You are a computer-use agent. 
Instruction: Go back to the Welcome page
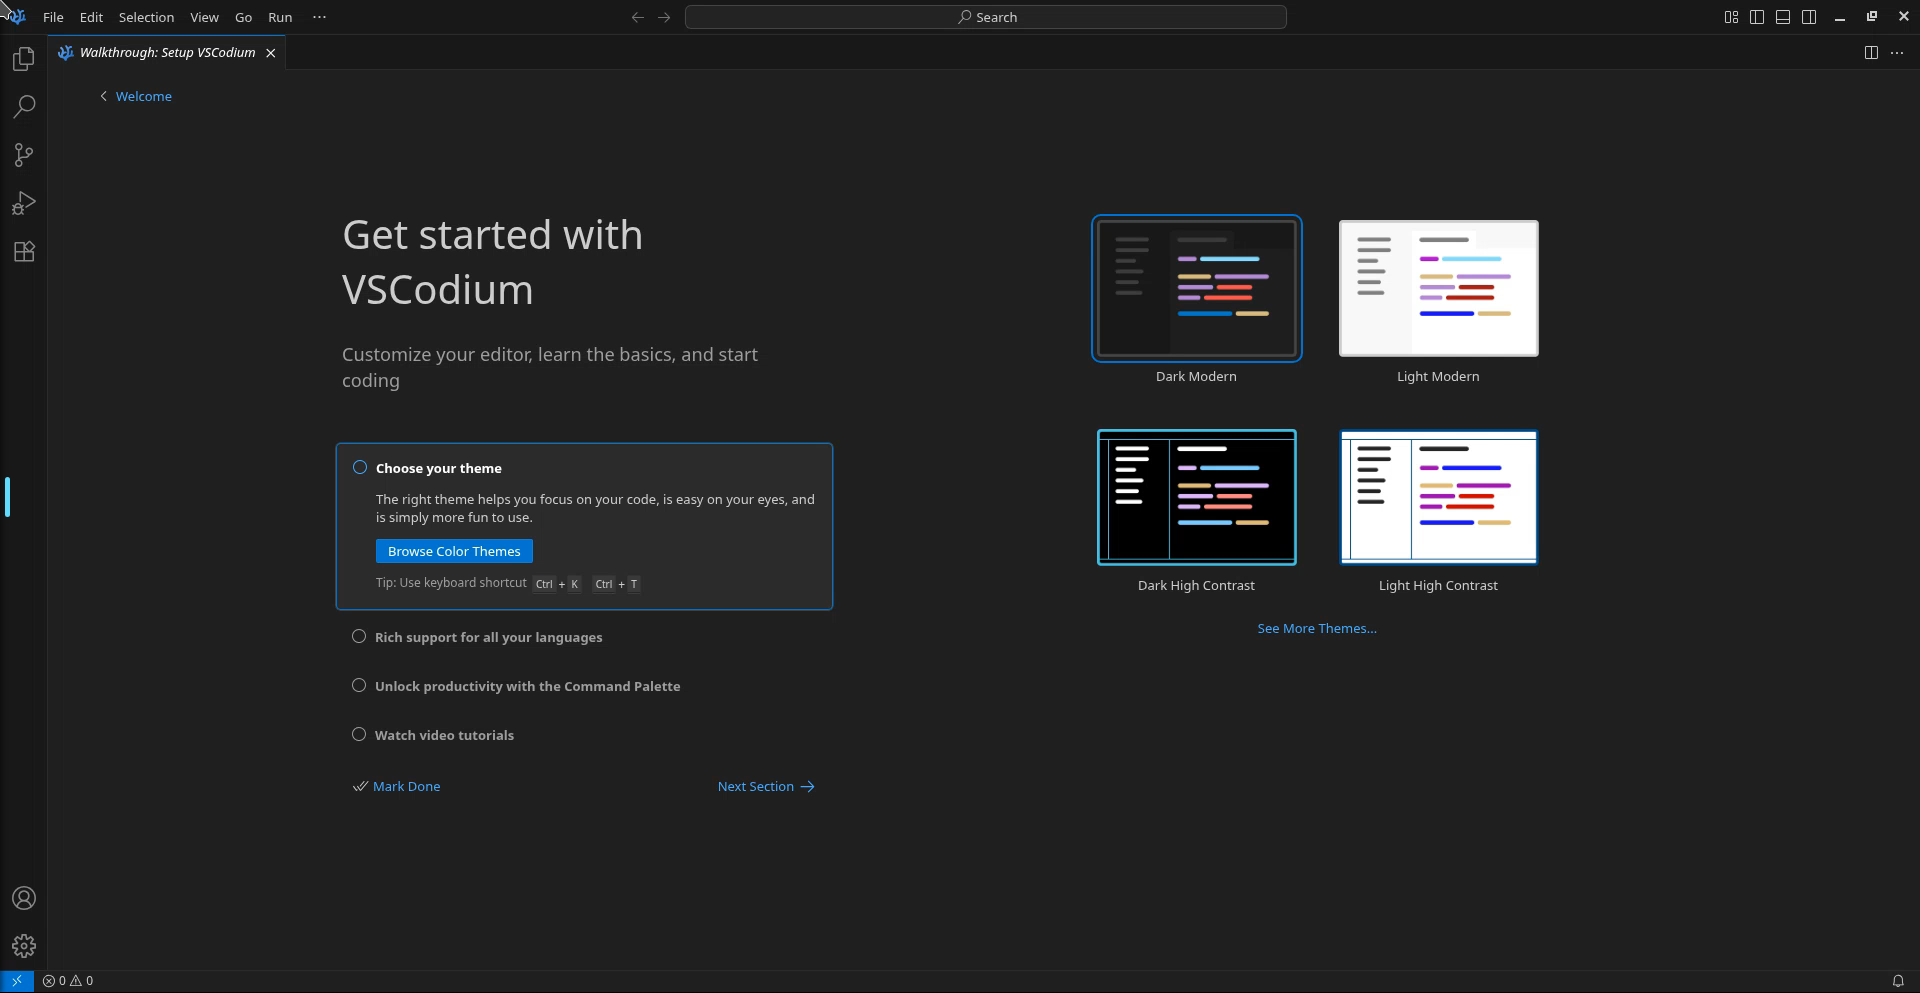tap(143, 96)
